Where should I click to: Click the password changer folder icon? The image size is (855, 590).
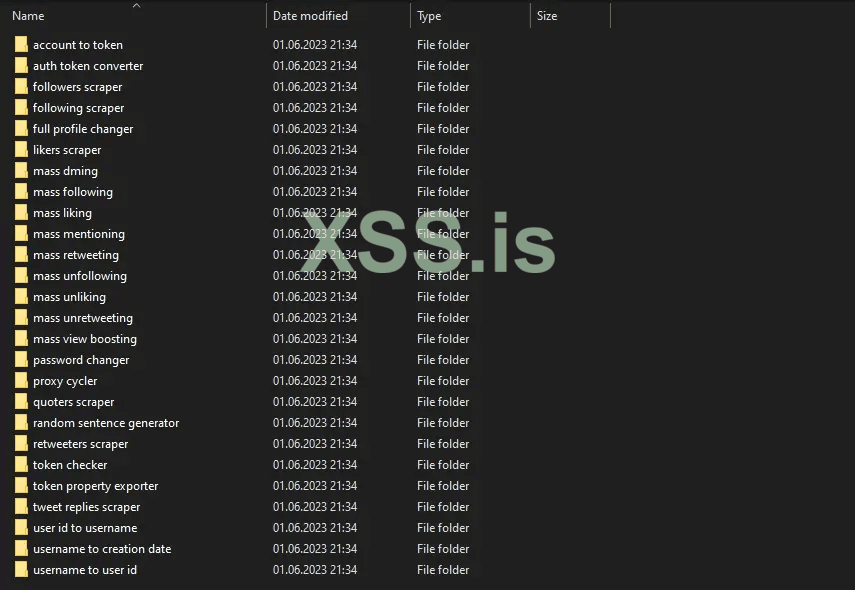(x=21, y=359)
